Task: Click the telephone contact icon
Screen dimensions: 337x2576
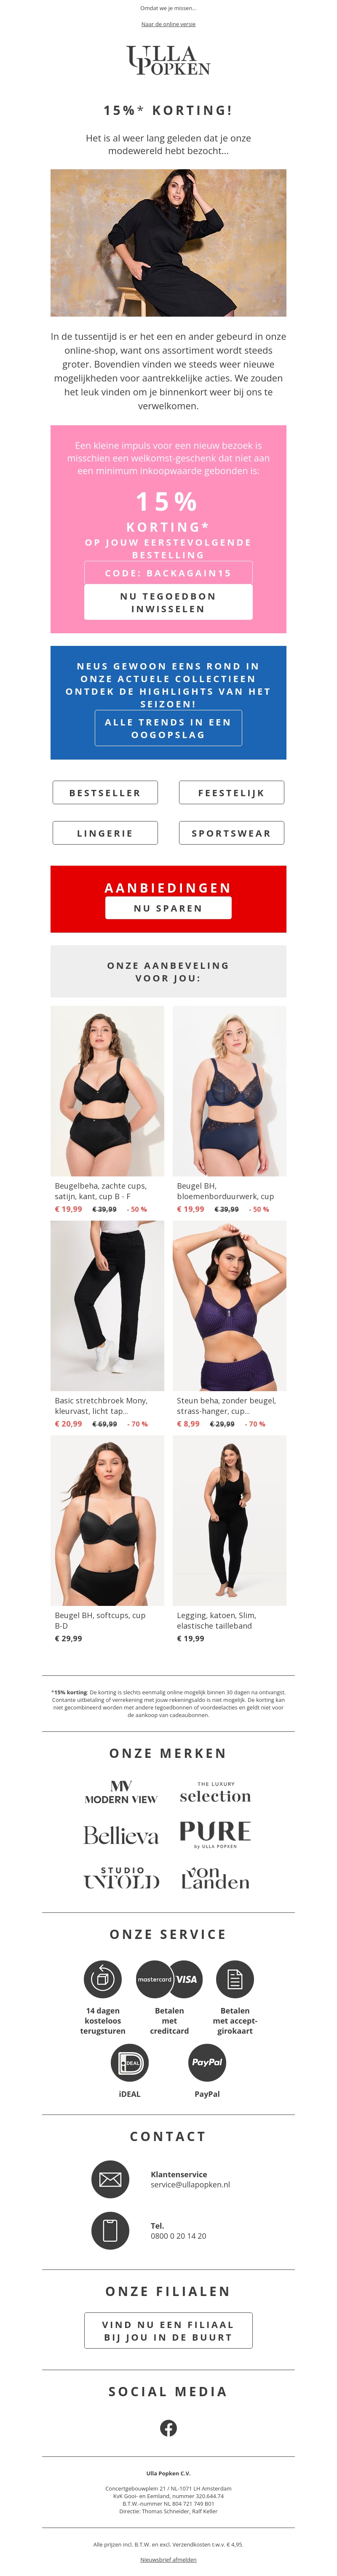Action: [110, 2229]
